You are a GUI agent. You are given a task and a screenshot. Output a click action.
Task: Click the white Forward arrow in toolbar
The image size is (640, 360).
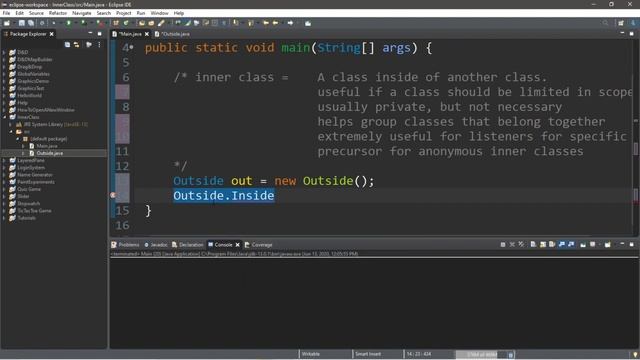coord(290,23)
